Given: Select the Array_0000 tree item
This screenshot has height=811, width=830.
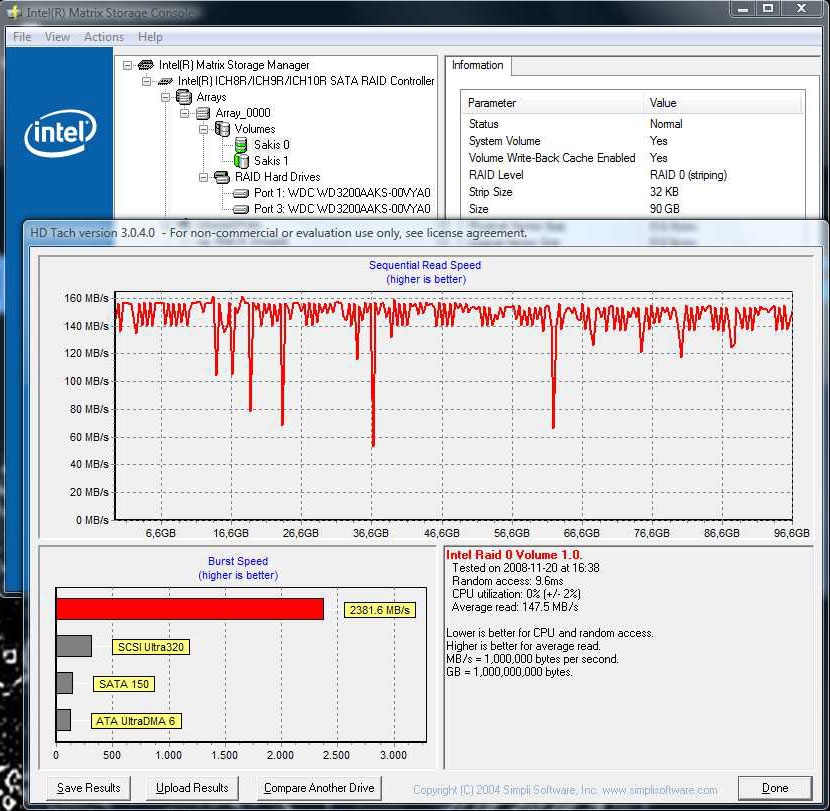Looking at the screenshot, I should 243,113.
